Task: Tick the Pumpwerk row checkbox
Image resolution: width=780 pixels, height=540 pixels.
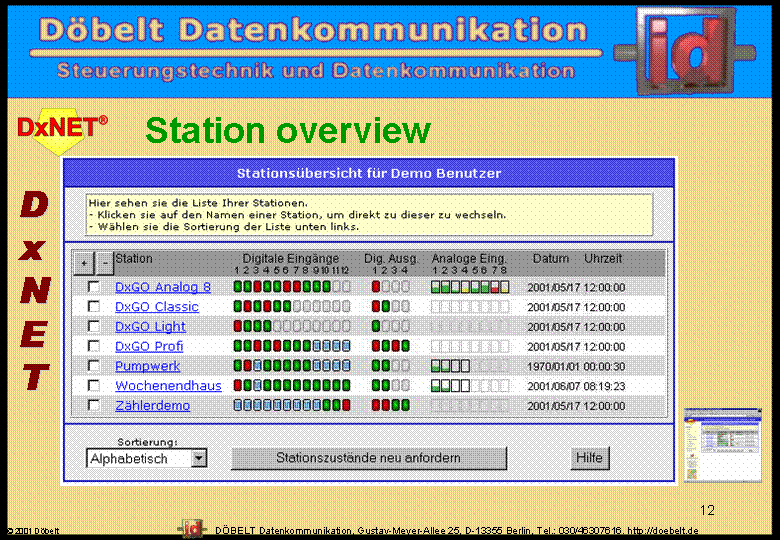Action: (93, 366)
